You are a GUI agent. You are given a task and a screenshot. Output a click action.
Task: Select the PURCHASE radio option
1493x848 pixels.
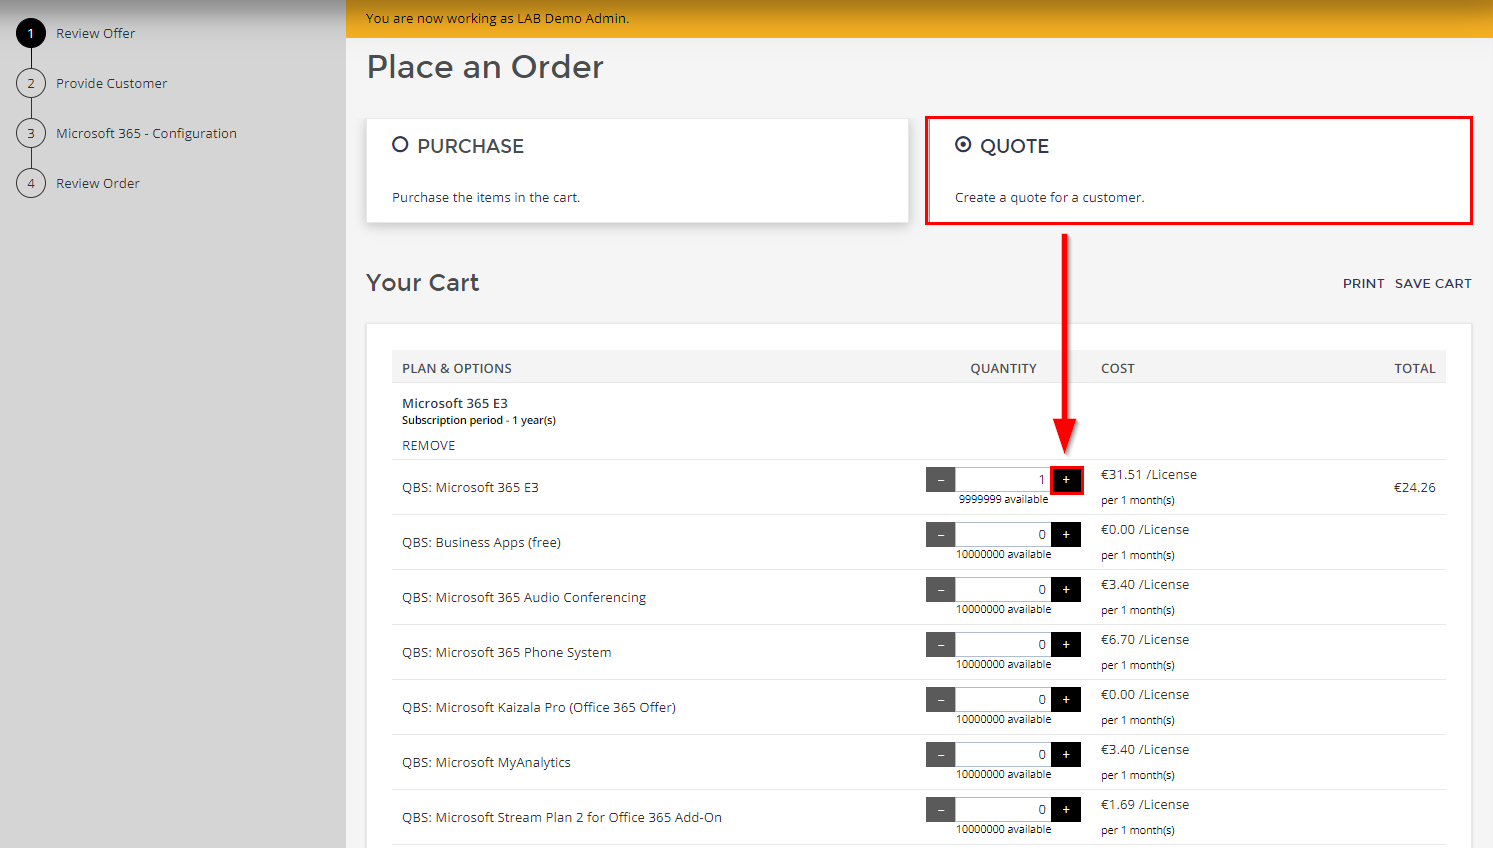coord(400,145)
